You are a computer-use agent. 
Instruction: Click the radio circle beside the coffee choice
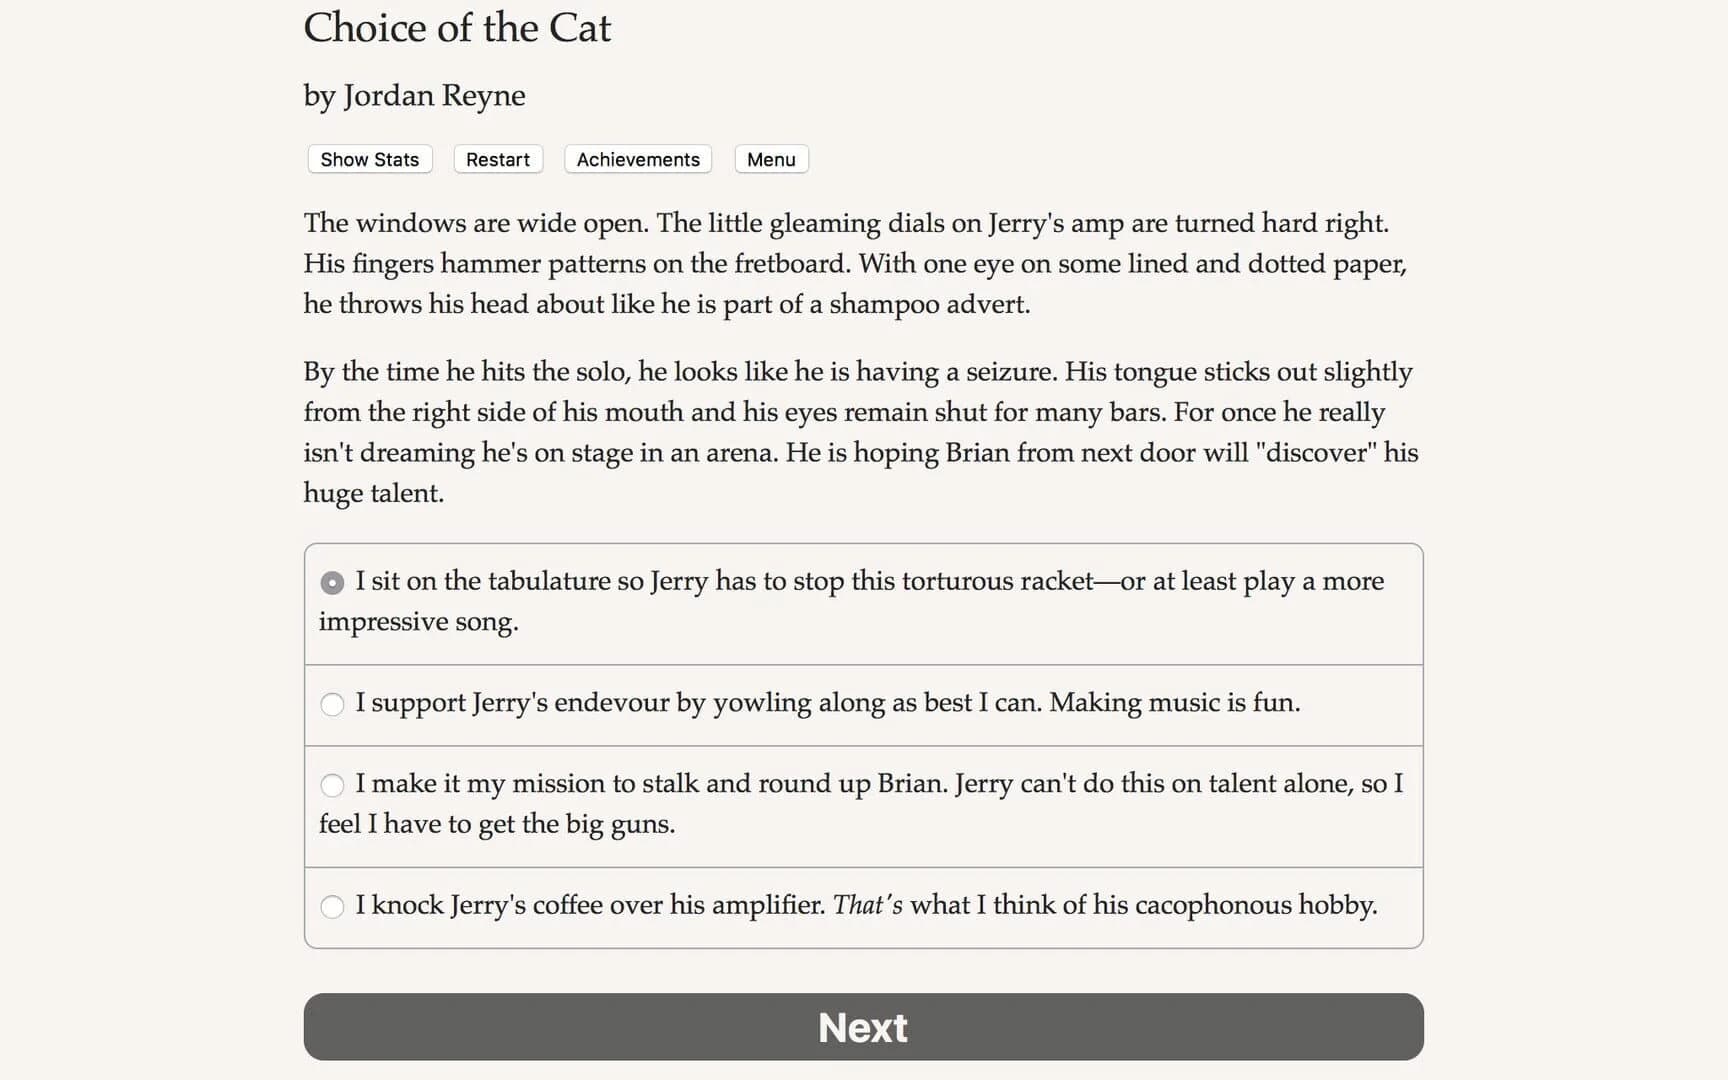point(332,907)
